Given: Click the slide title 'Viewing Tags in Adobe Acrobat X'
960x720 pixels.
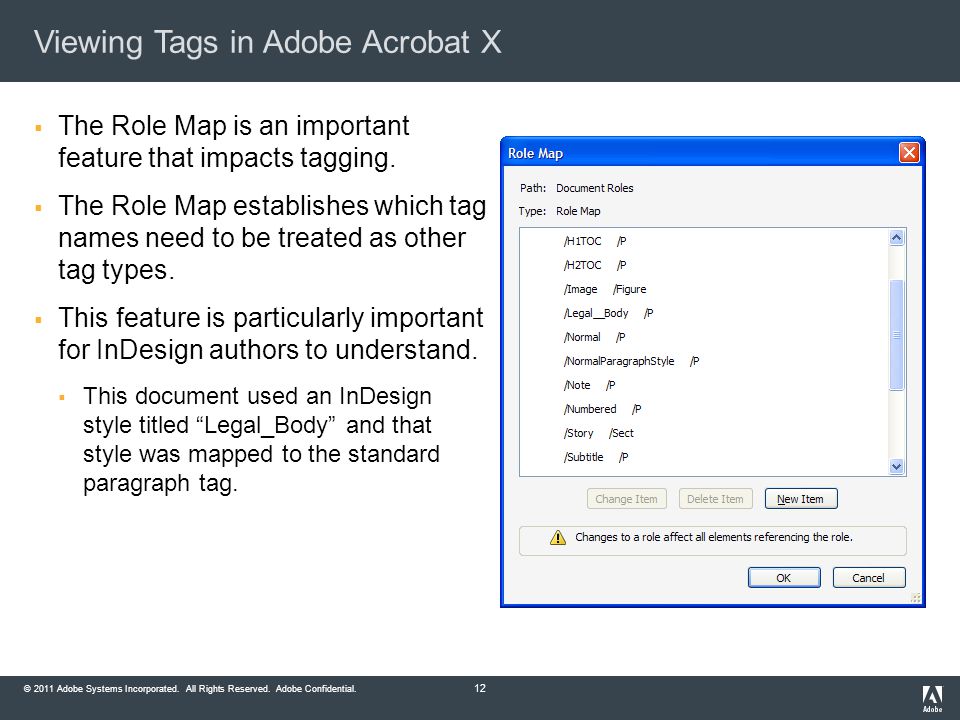Looking at the screenshot, I should 268,42.
